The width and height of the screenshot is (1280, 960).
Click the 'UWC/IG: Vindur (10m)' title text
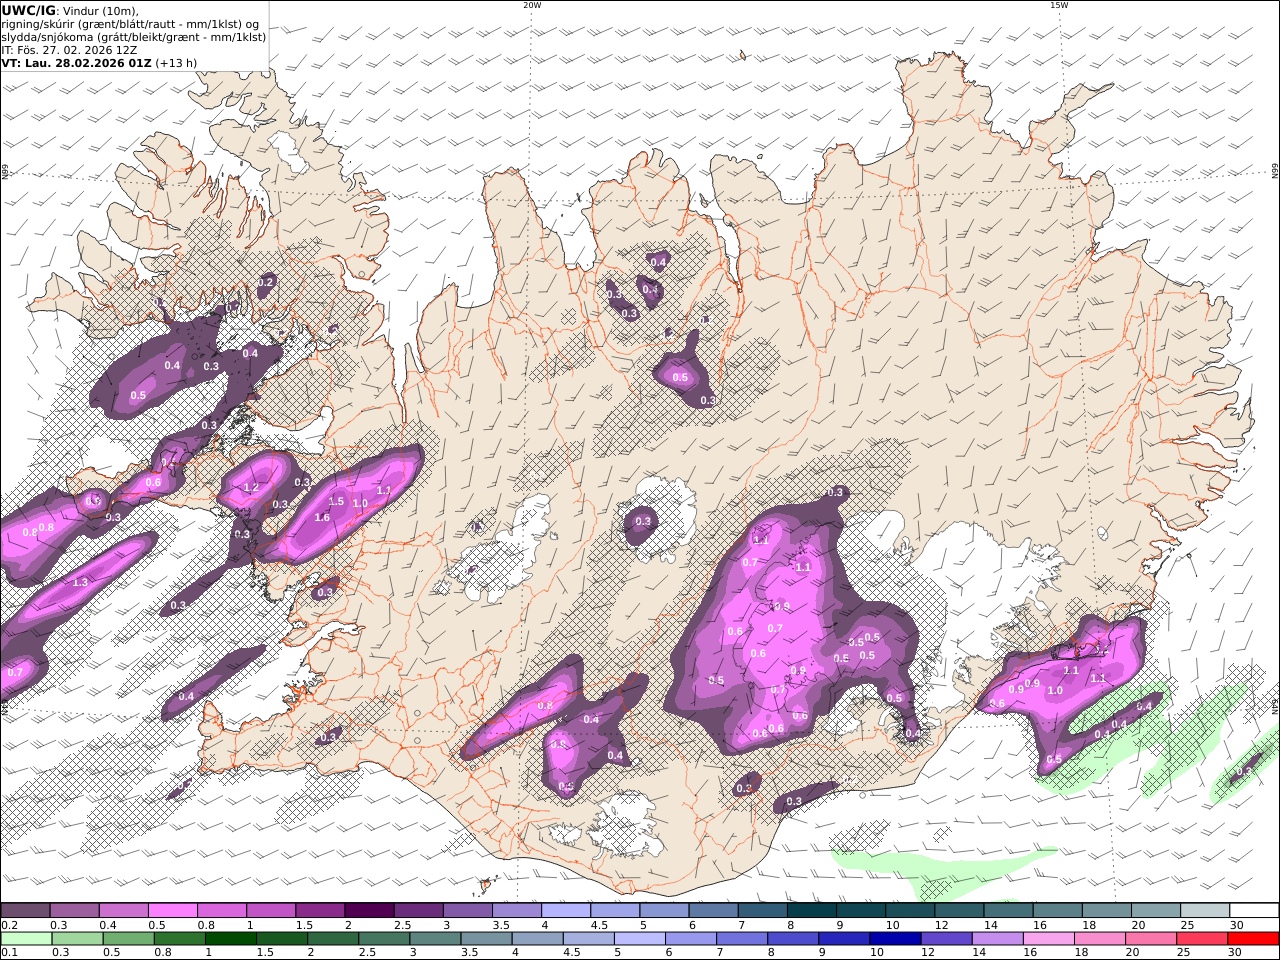pos(70,11)
